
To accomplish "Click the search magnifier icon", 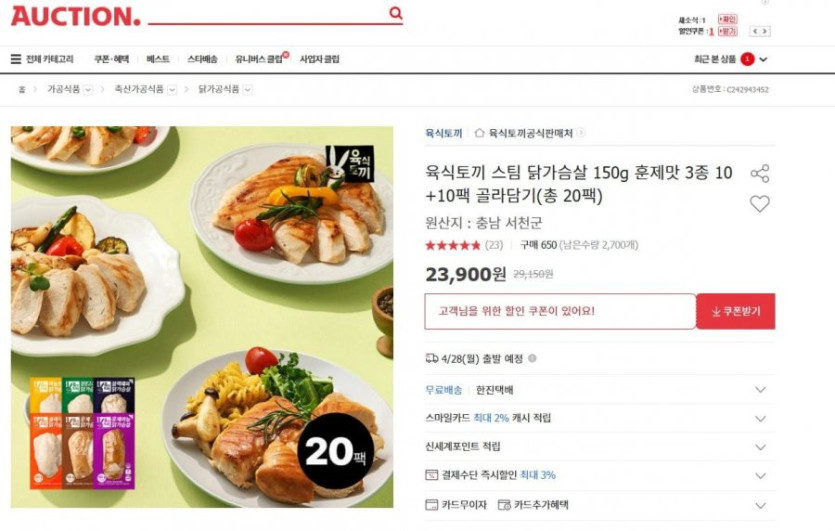I will [x=396, y=12].
